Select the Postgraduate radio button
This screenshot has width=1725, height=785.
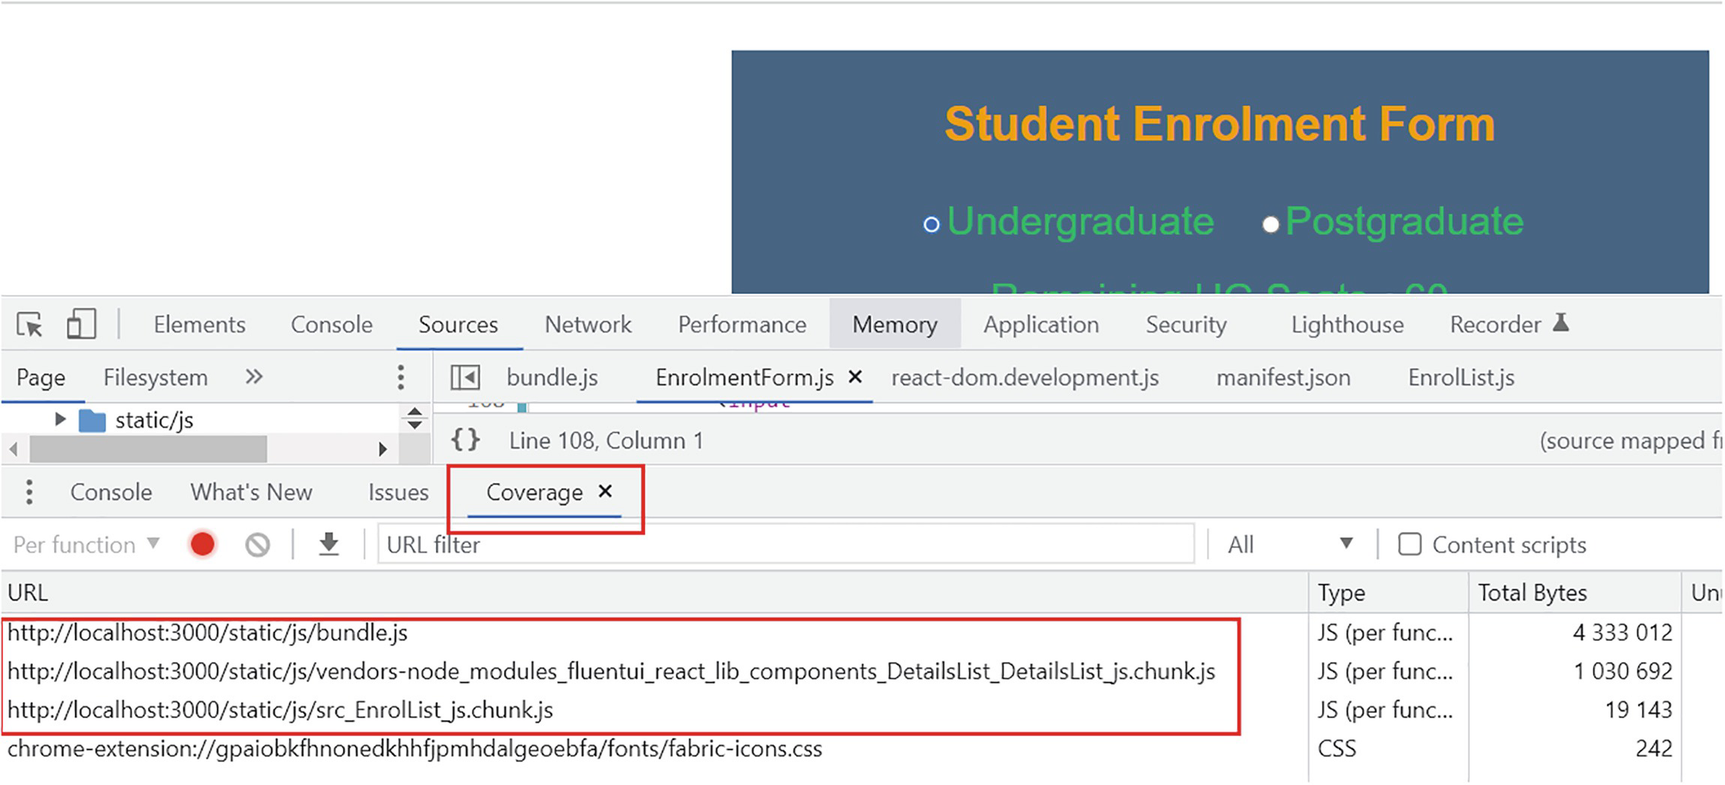click(x=1270, y=224)
